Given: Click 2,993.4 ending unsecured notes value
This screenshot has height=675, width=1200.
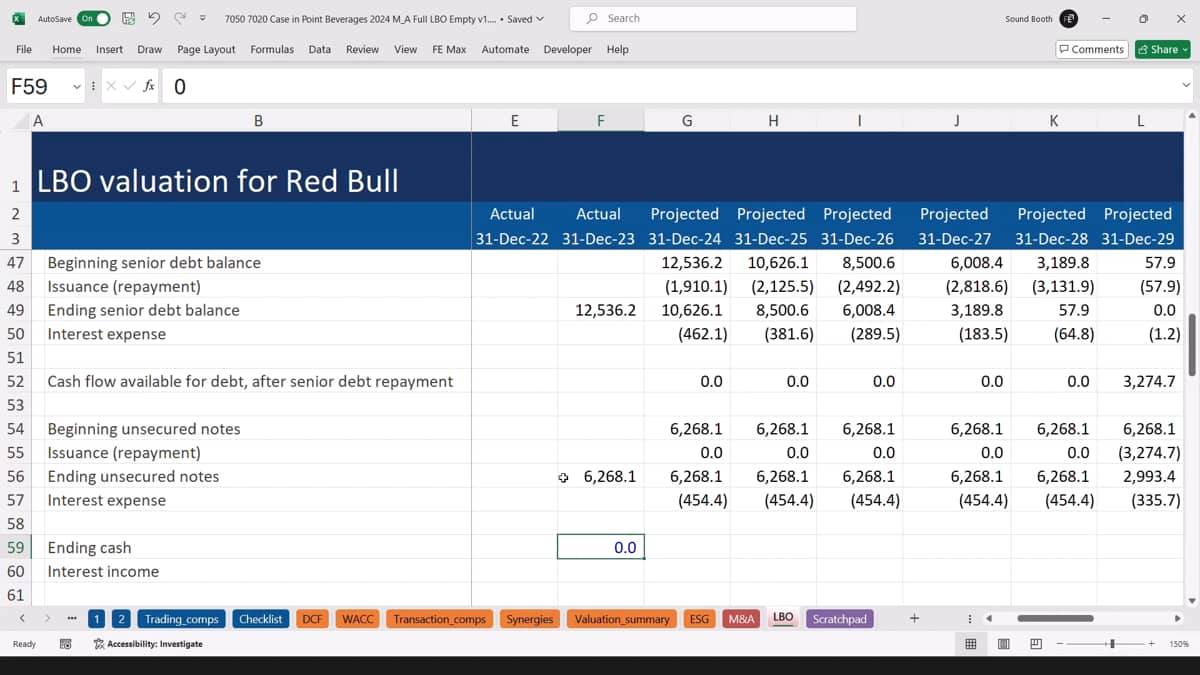Looking at the screenshot, I should 1139,476.
